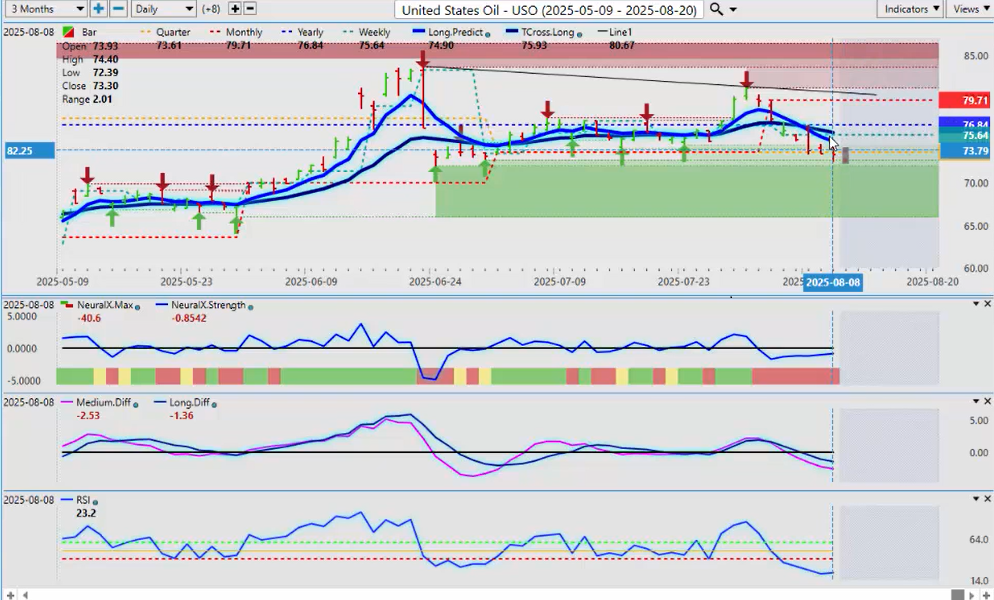Close the RSI indicator panel
994x600 pixels.
pyautogui.click(x=987, y=498)
